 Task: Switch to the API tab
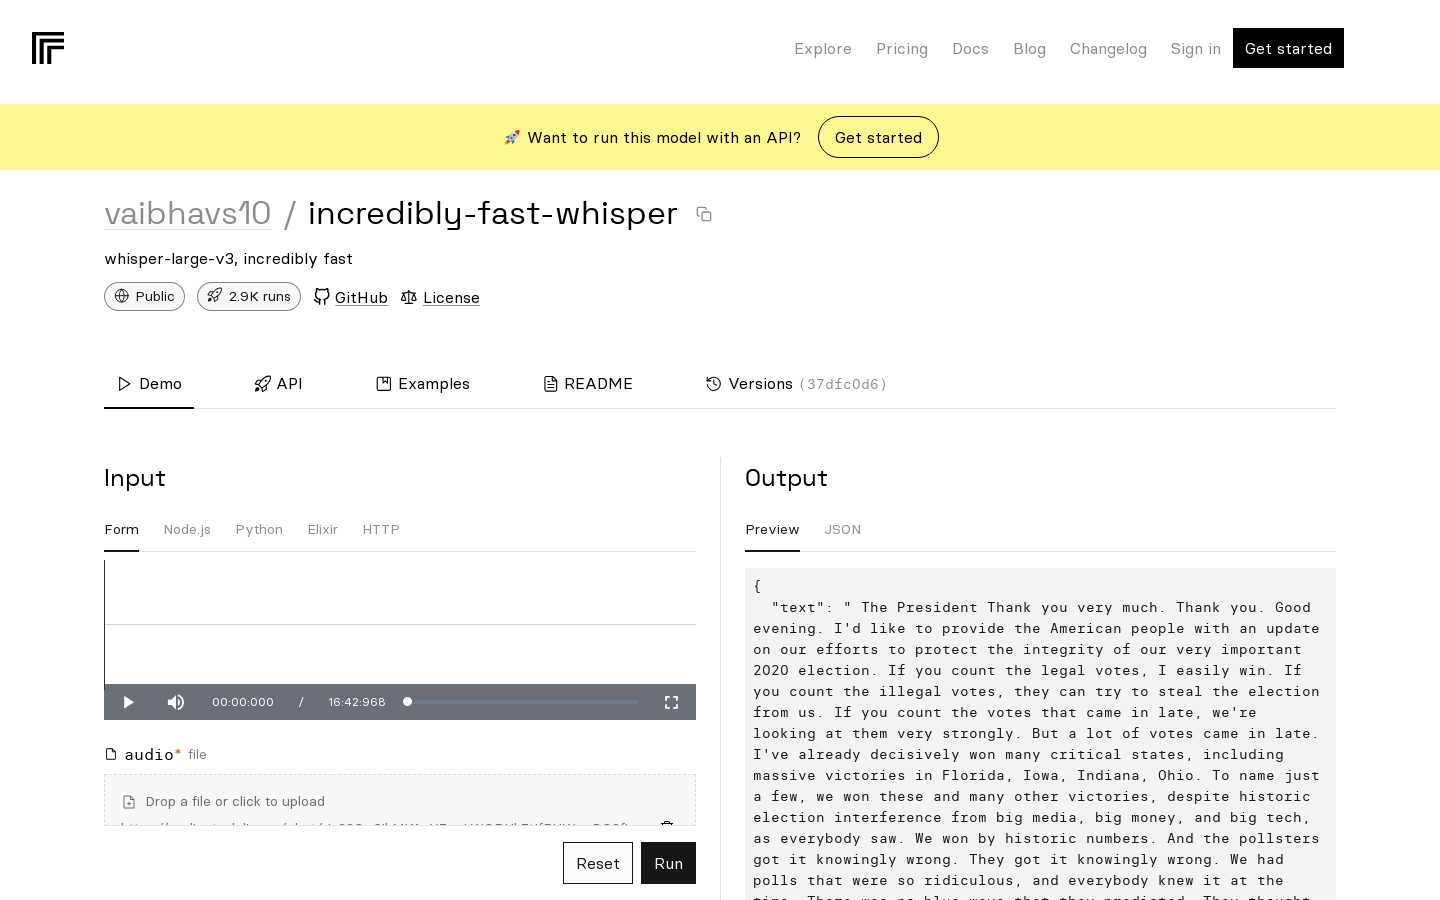pos(278,384)
